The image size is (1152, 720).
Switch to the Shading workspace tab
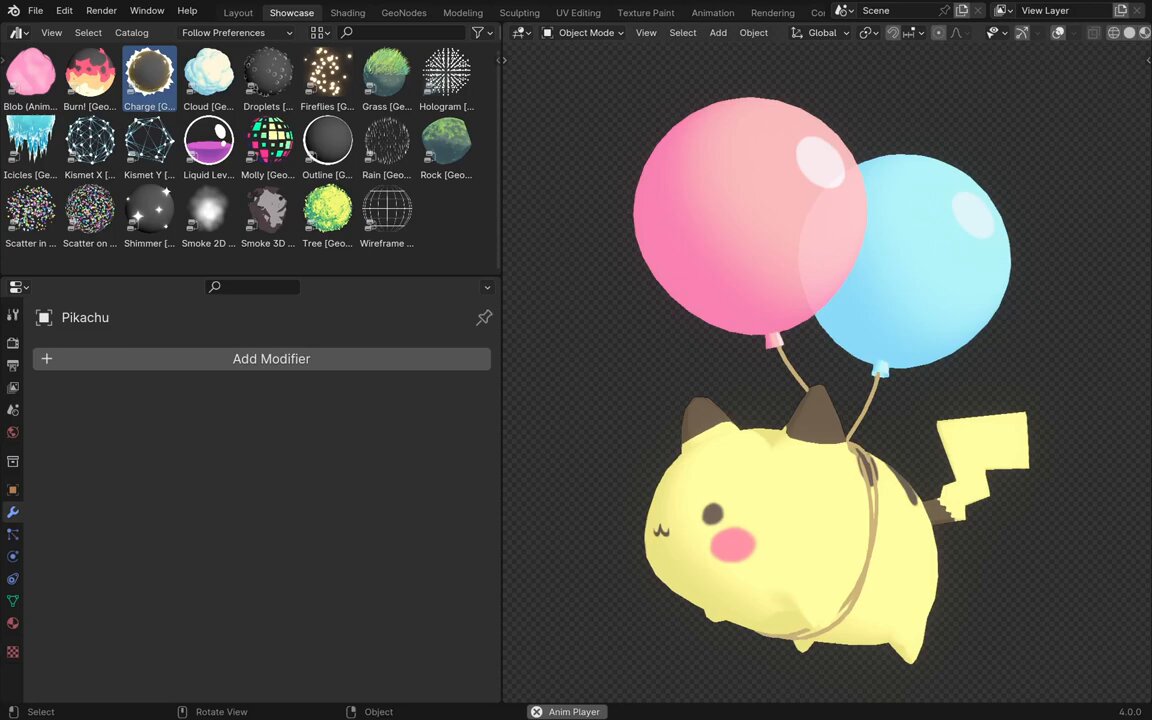click(x=348, y=12)
